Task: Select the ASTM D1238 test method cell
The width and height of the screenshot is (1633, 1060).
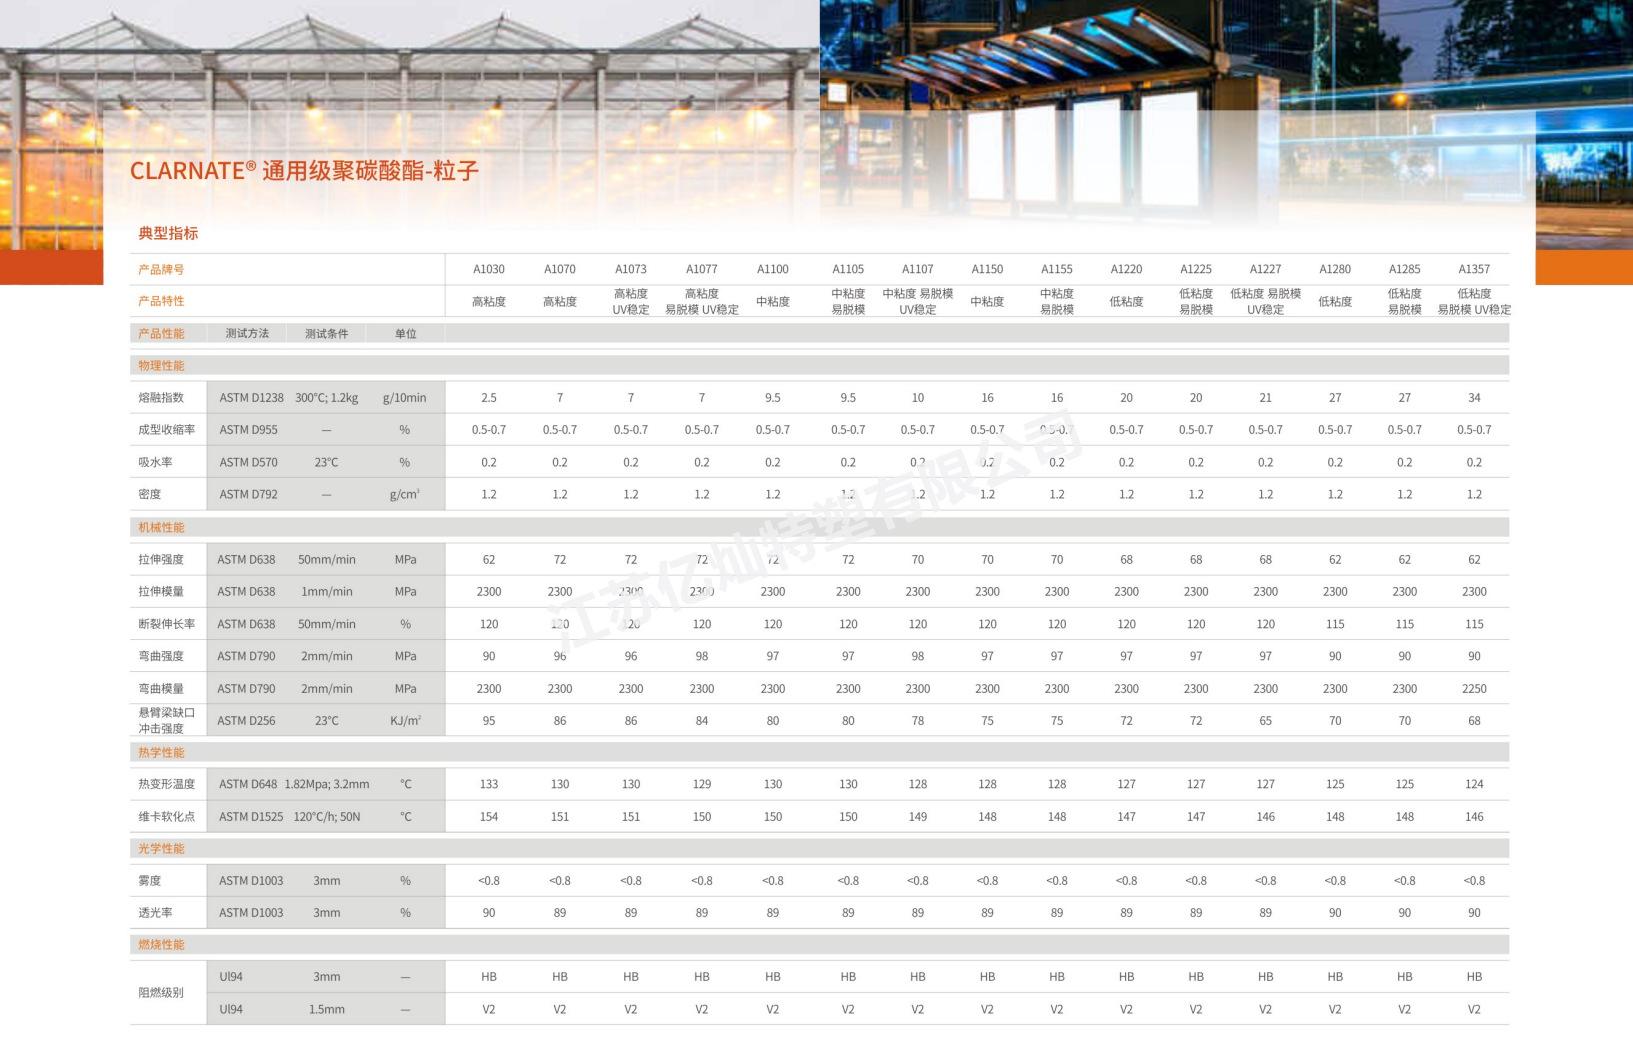Action: [x=251, y=398]
